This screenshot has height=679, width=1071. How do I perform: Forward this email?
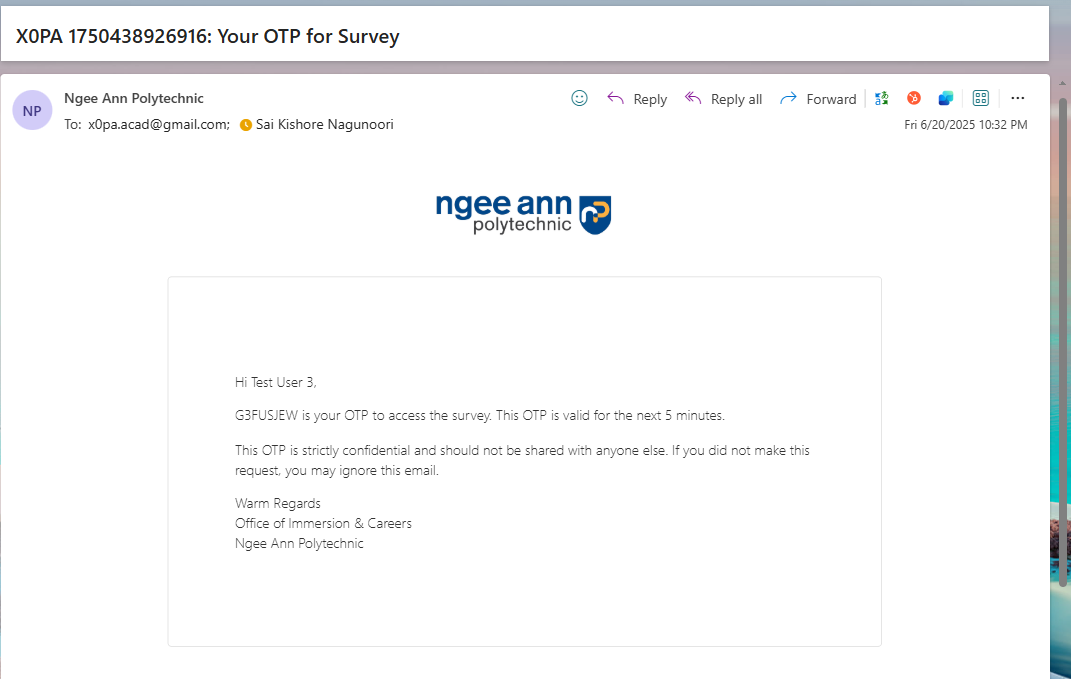click(830, 98)
